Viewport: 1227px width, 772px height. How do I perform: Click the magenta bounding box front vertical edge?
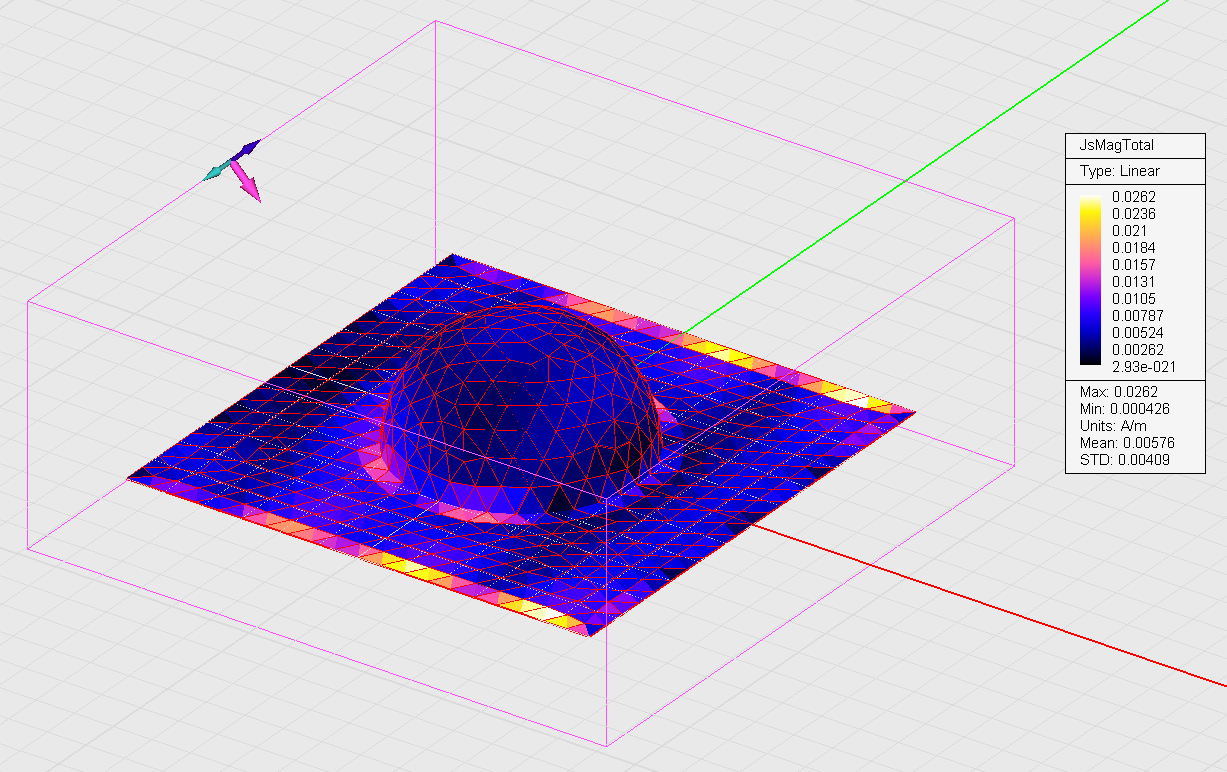tap(607, 620)
